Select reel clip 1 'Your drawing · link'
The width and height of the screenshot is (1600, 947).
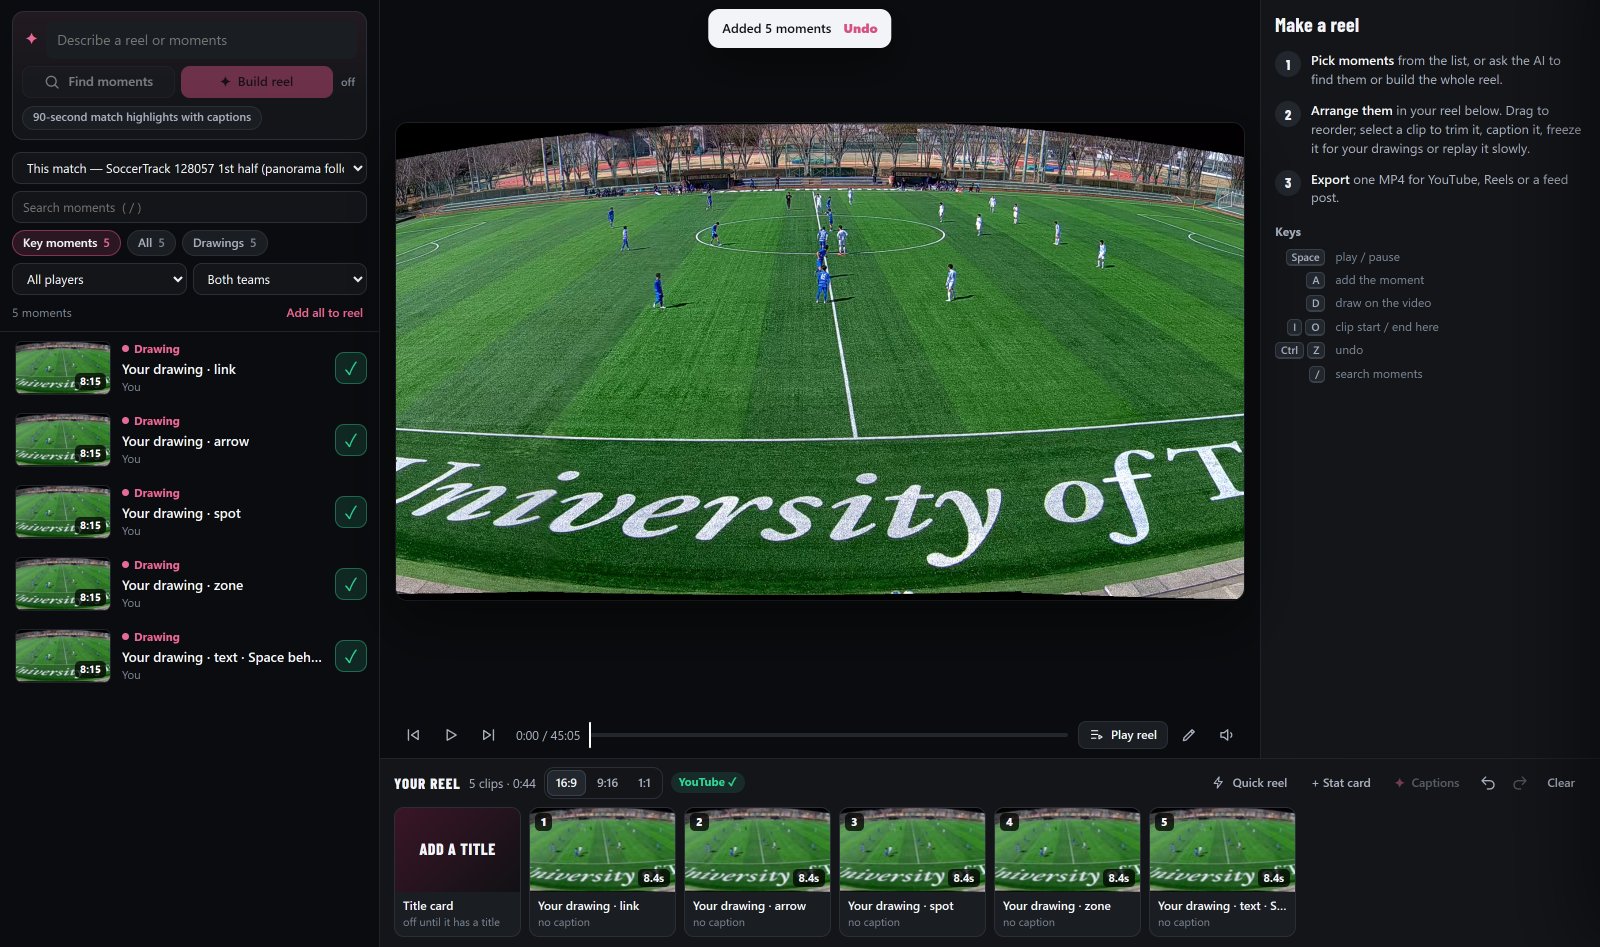[602, 872]
